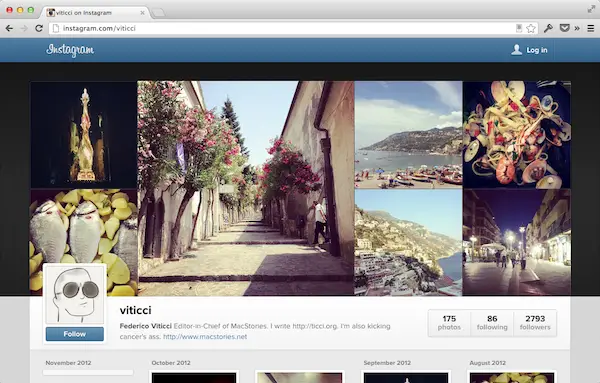Click the August 2012 section label
600x383 pixels.
click(488, 363)
